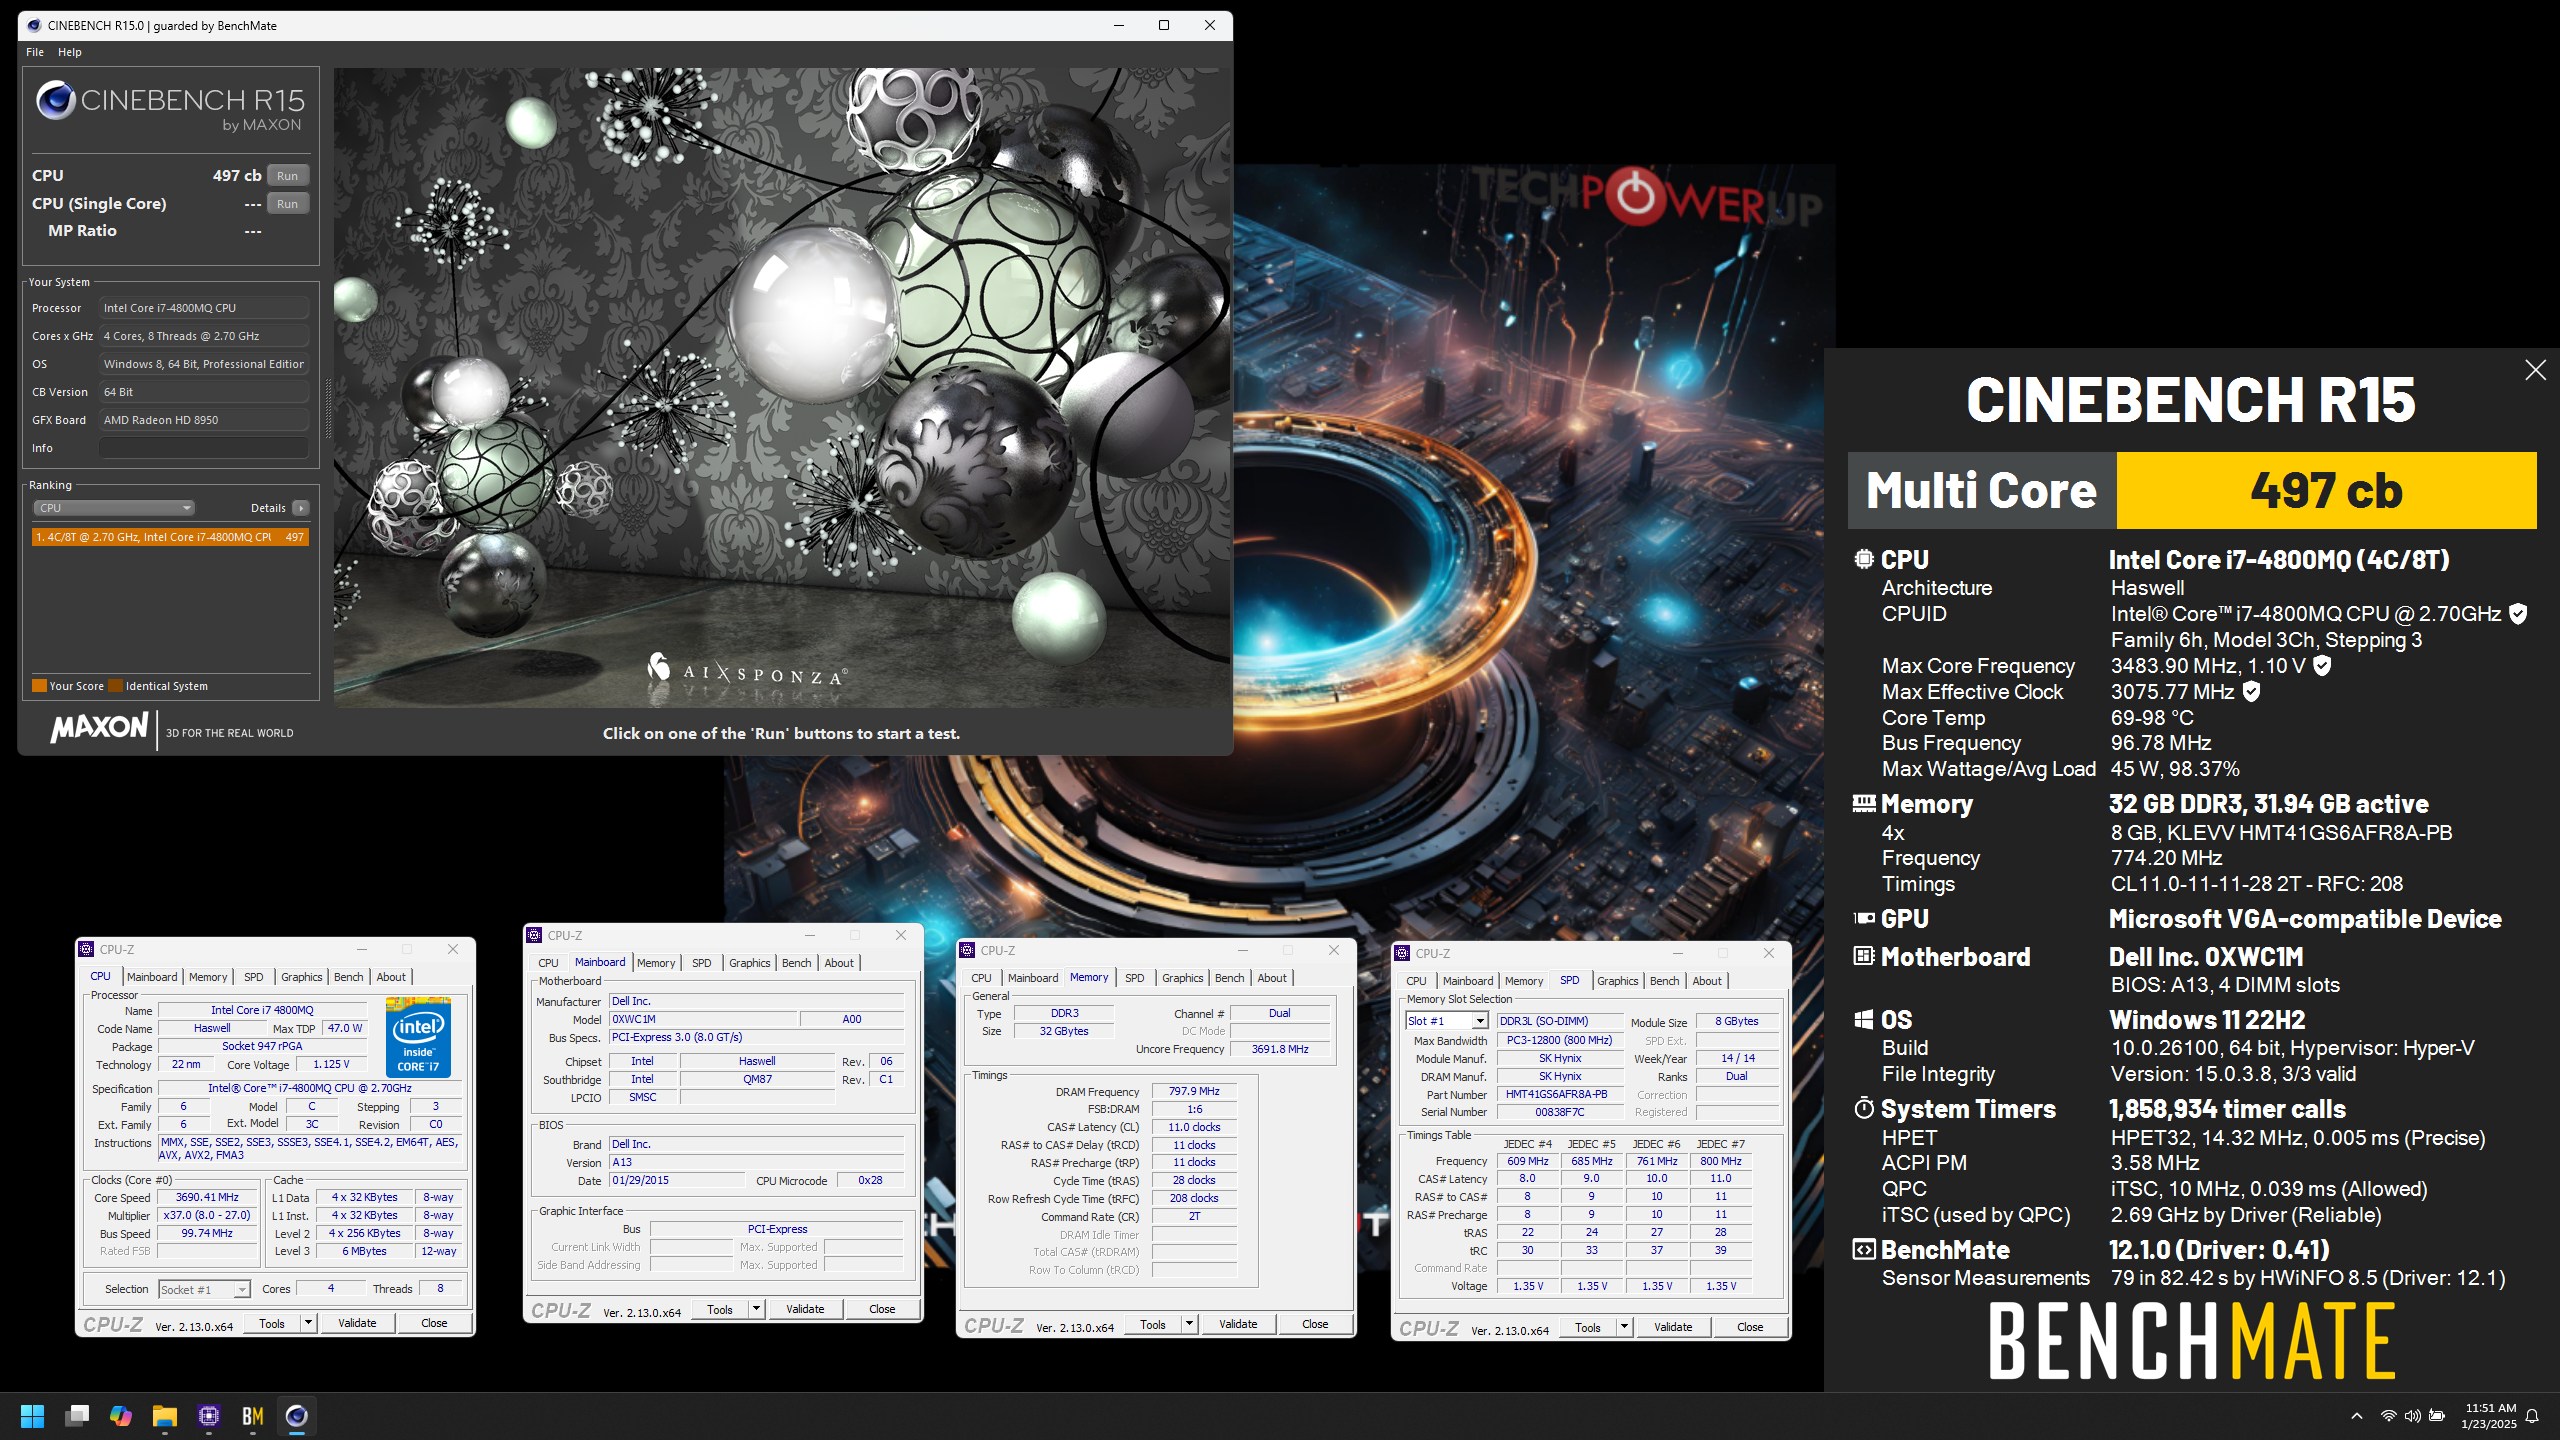
Task: Click the BenchMate CPU chip icon
Action: point(1864,559)
